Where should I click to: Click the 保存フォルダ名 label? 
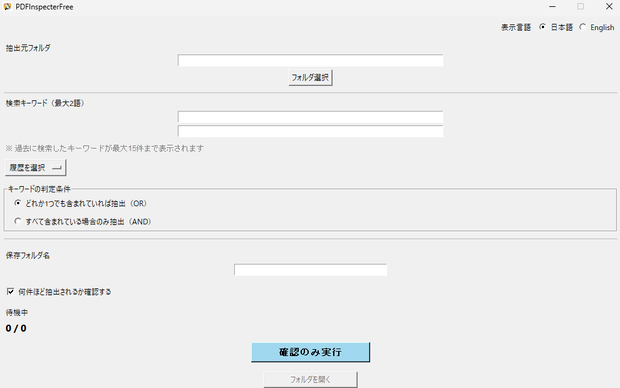(28, 256)
